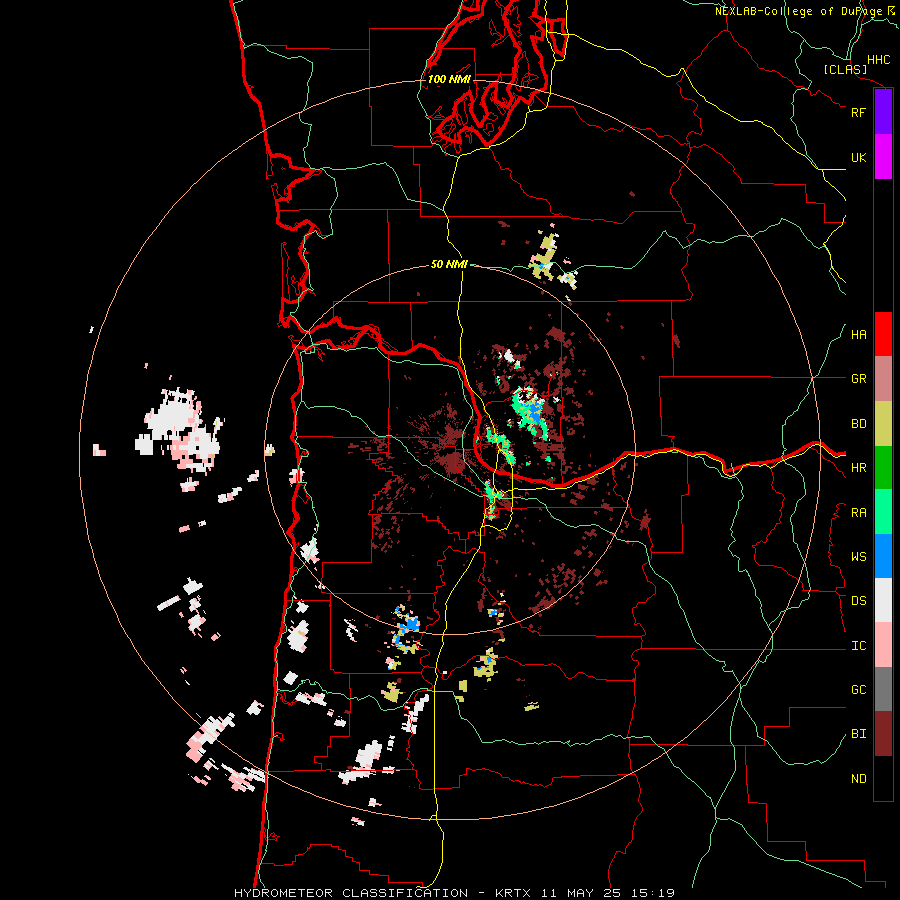This screenshot has width=900, height=900.
Task: Click the 'RA' legend label
Action: point(858,513)
